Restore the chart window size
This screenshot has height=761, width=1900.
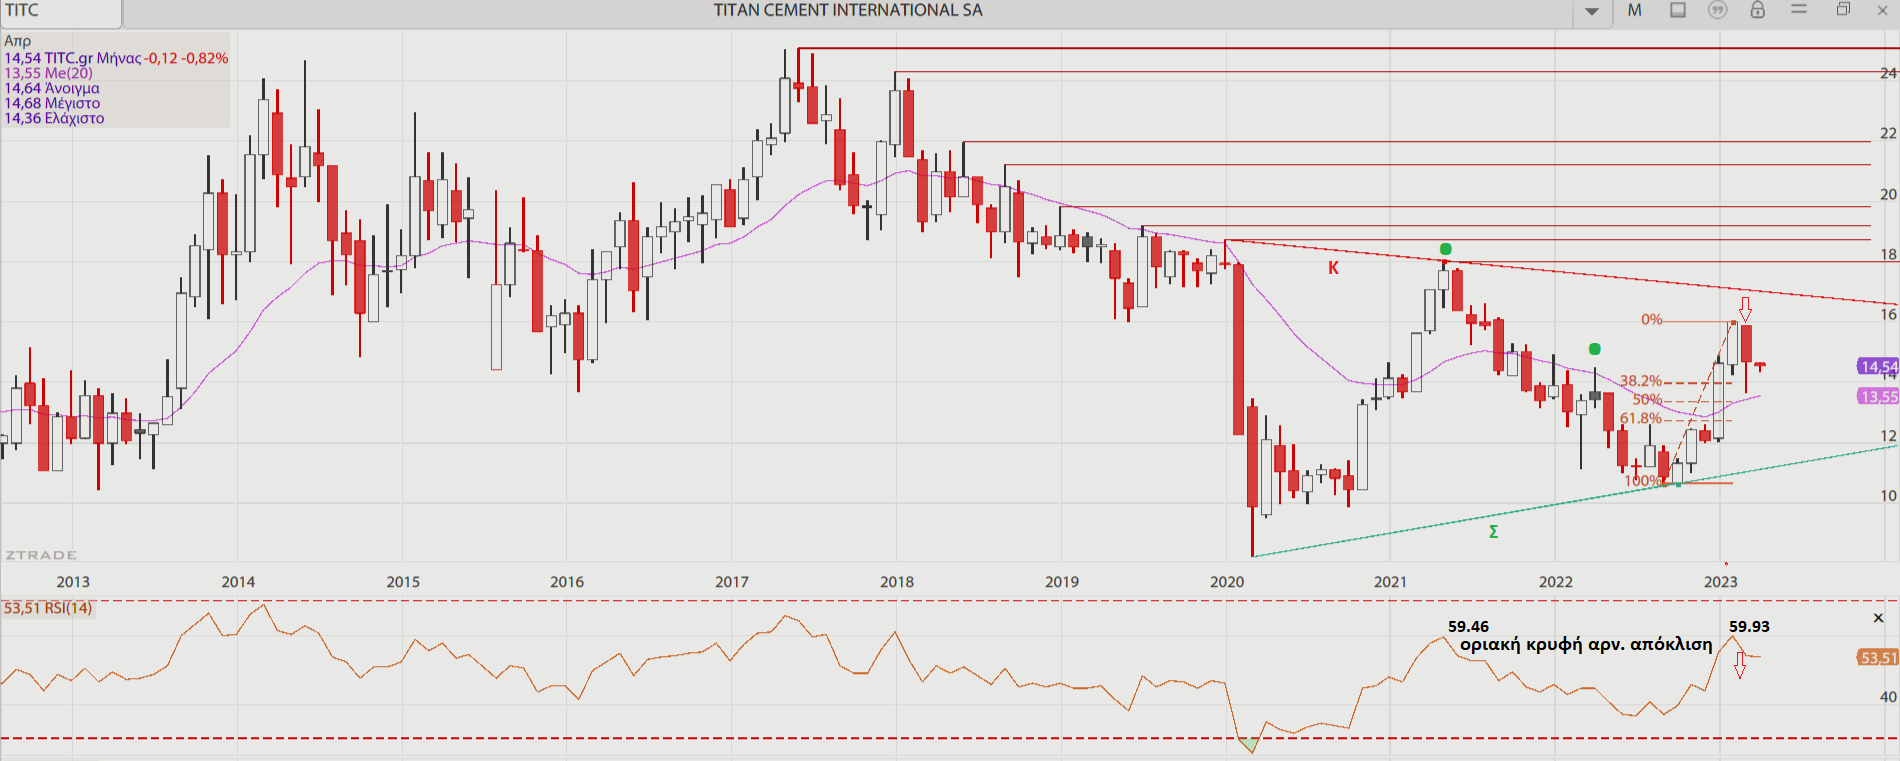point(1843,9)
